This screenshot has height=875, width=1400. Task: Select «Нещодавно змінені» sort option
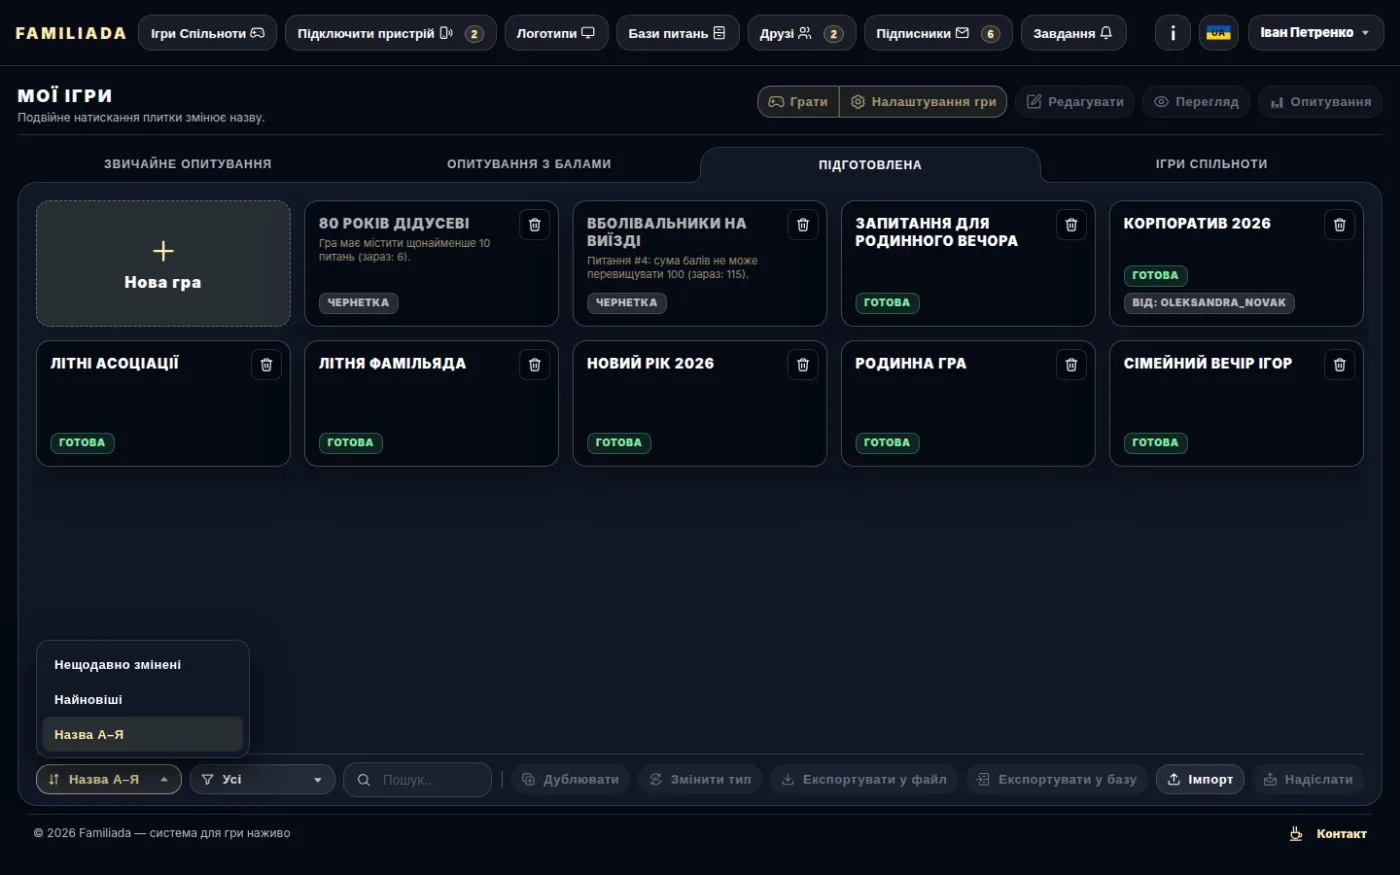pos(143,665)
